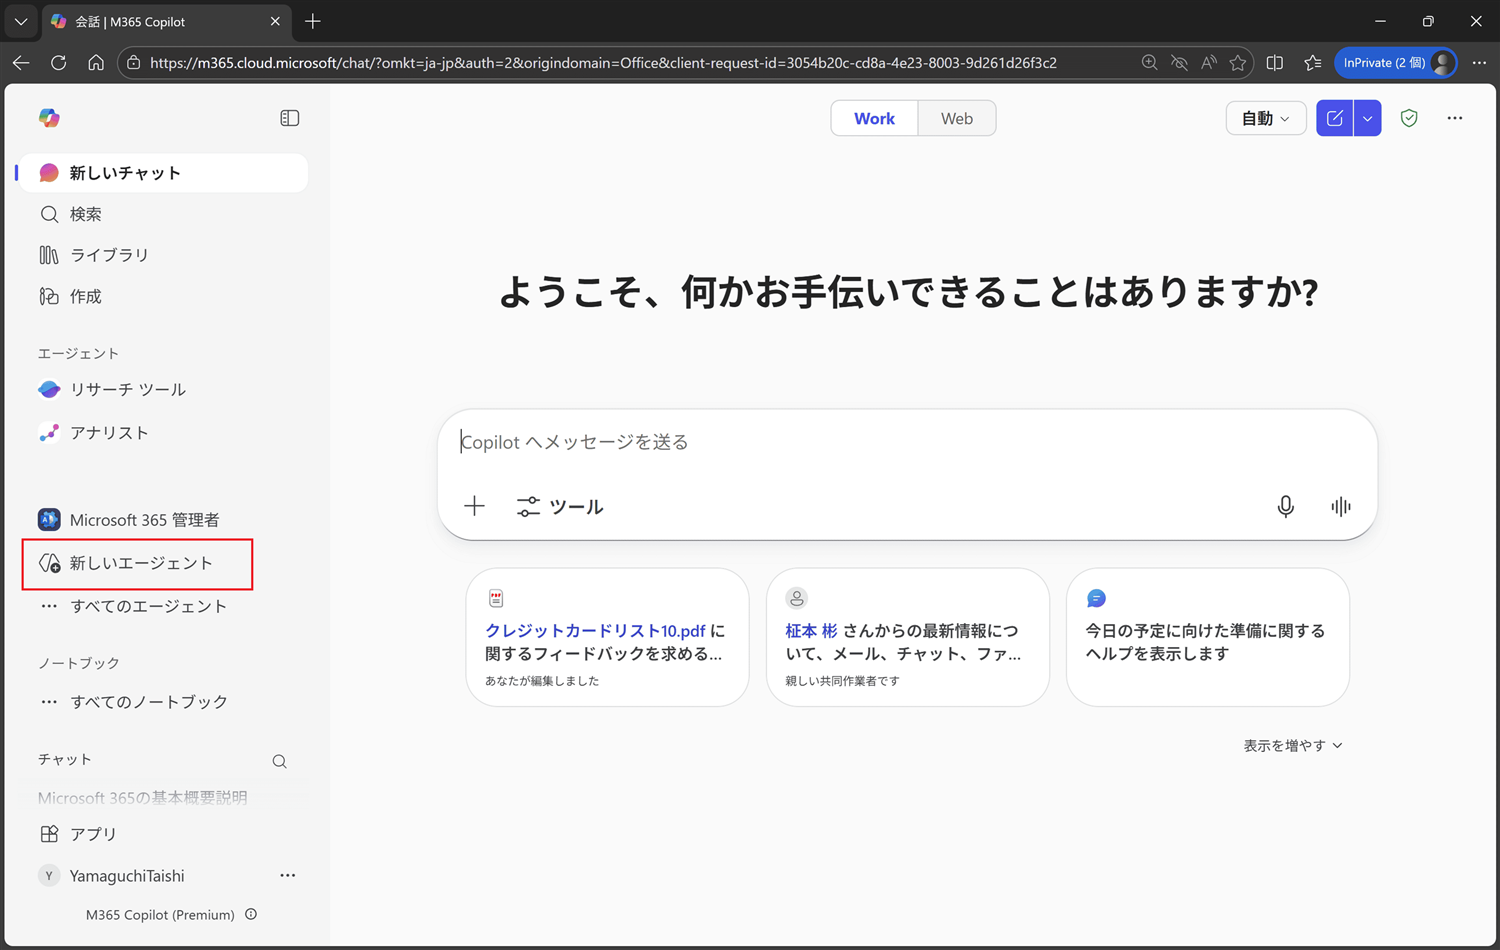The image size is (1500, 950).
Task: Open a new browser tab
Action: [x=313, y=21]
